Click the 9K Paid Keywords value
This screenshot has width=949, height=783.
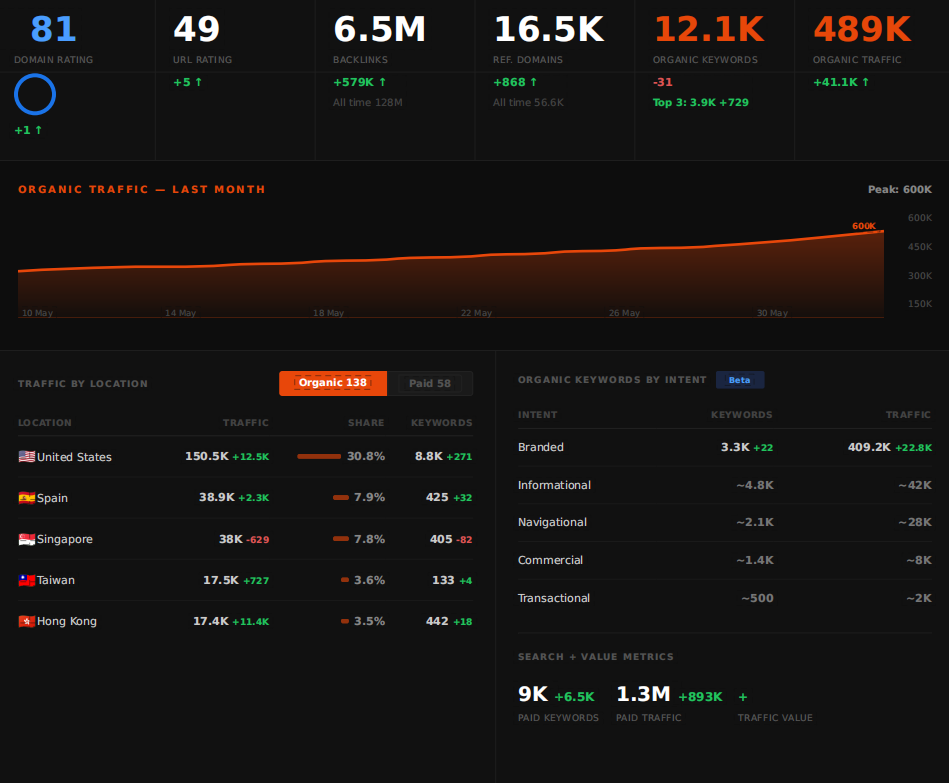click(533, 694)
